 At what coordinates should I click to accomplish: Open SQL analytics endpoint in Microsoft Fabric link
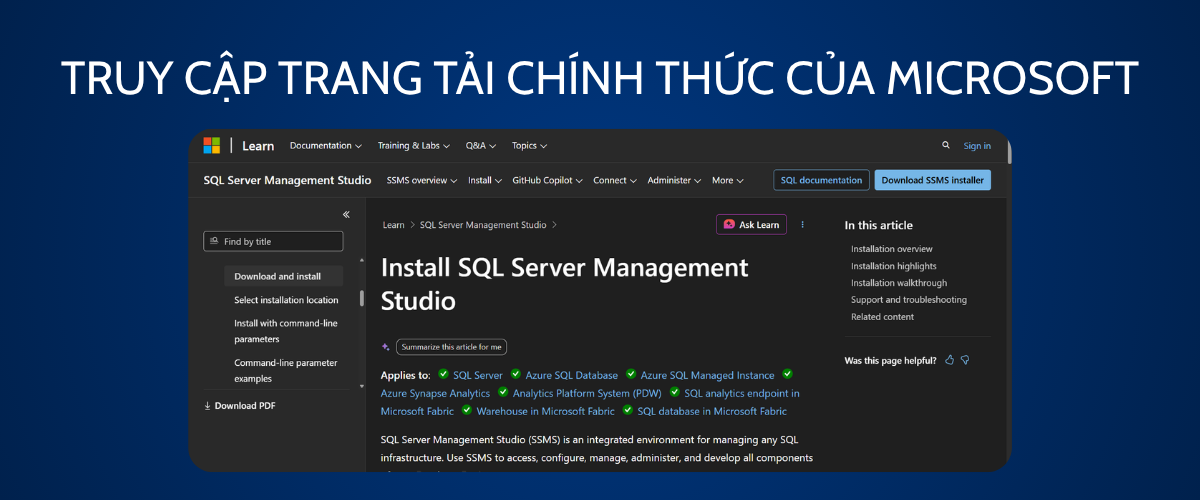pos(742,394)
